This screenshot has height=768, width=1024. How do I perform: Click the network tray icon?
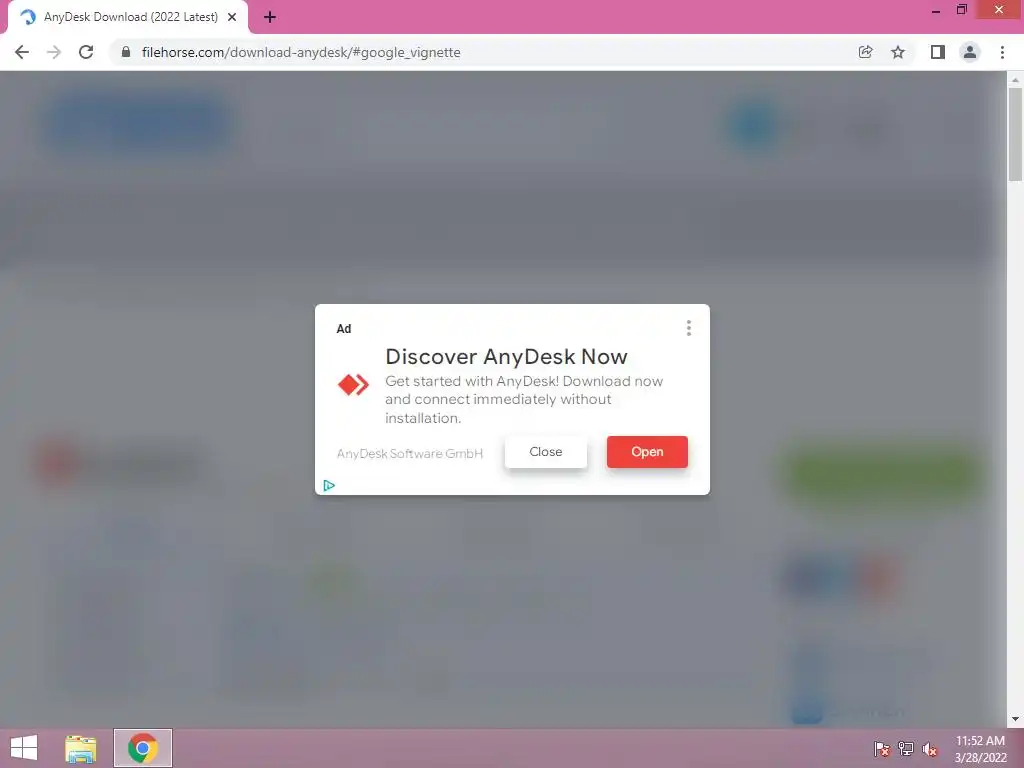click(906, 748)
